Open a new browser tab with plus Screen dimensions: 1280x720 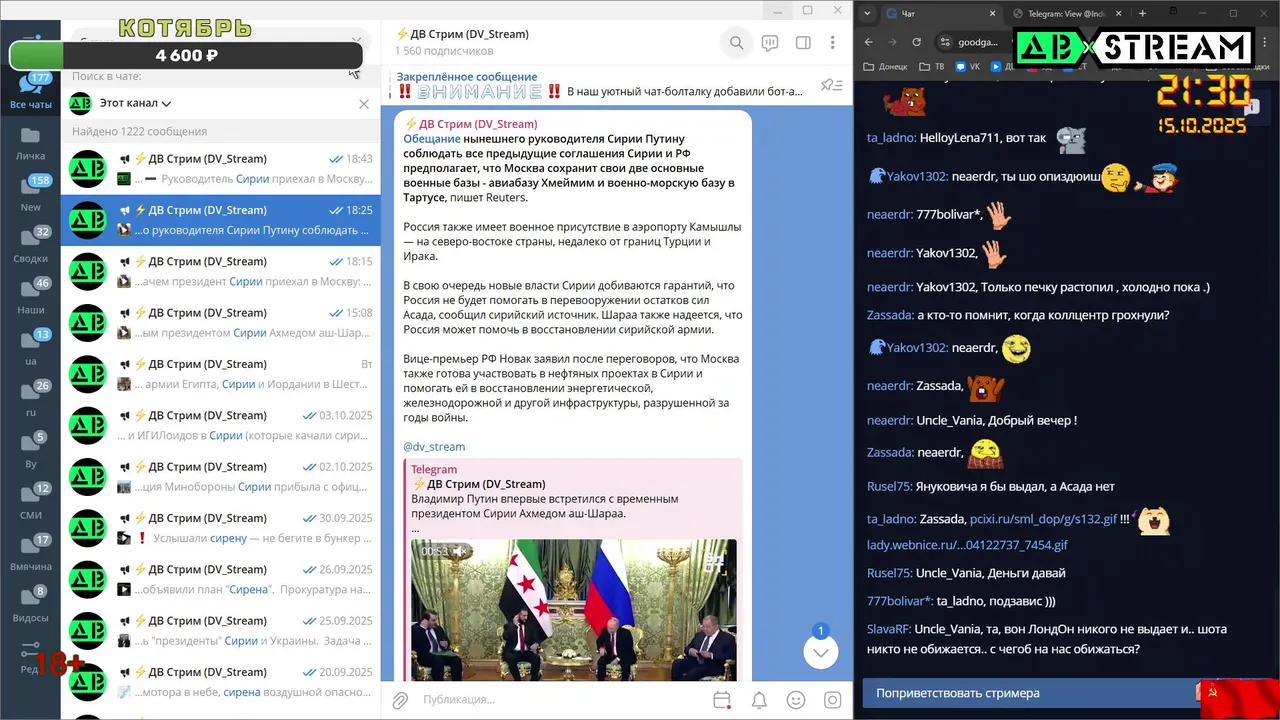(1143, 13)
